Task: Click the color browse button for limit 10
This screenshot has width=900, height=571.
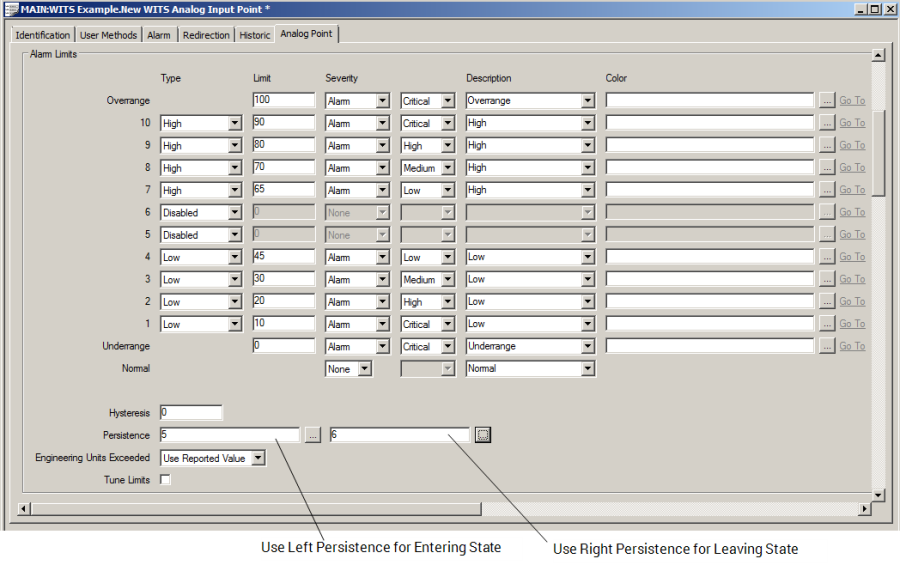Action: (x=827, y=123)
